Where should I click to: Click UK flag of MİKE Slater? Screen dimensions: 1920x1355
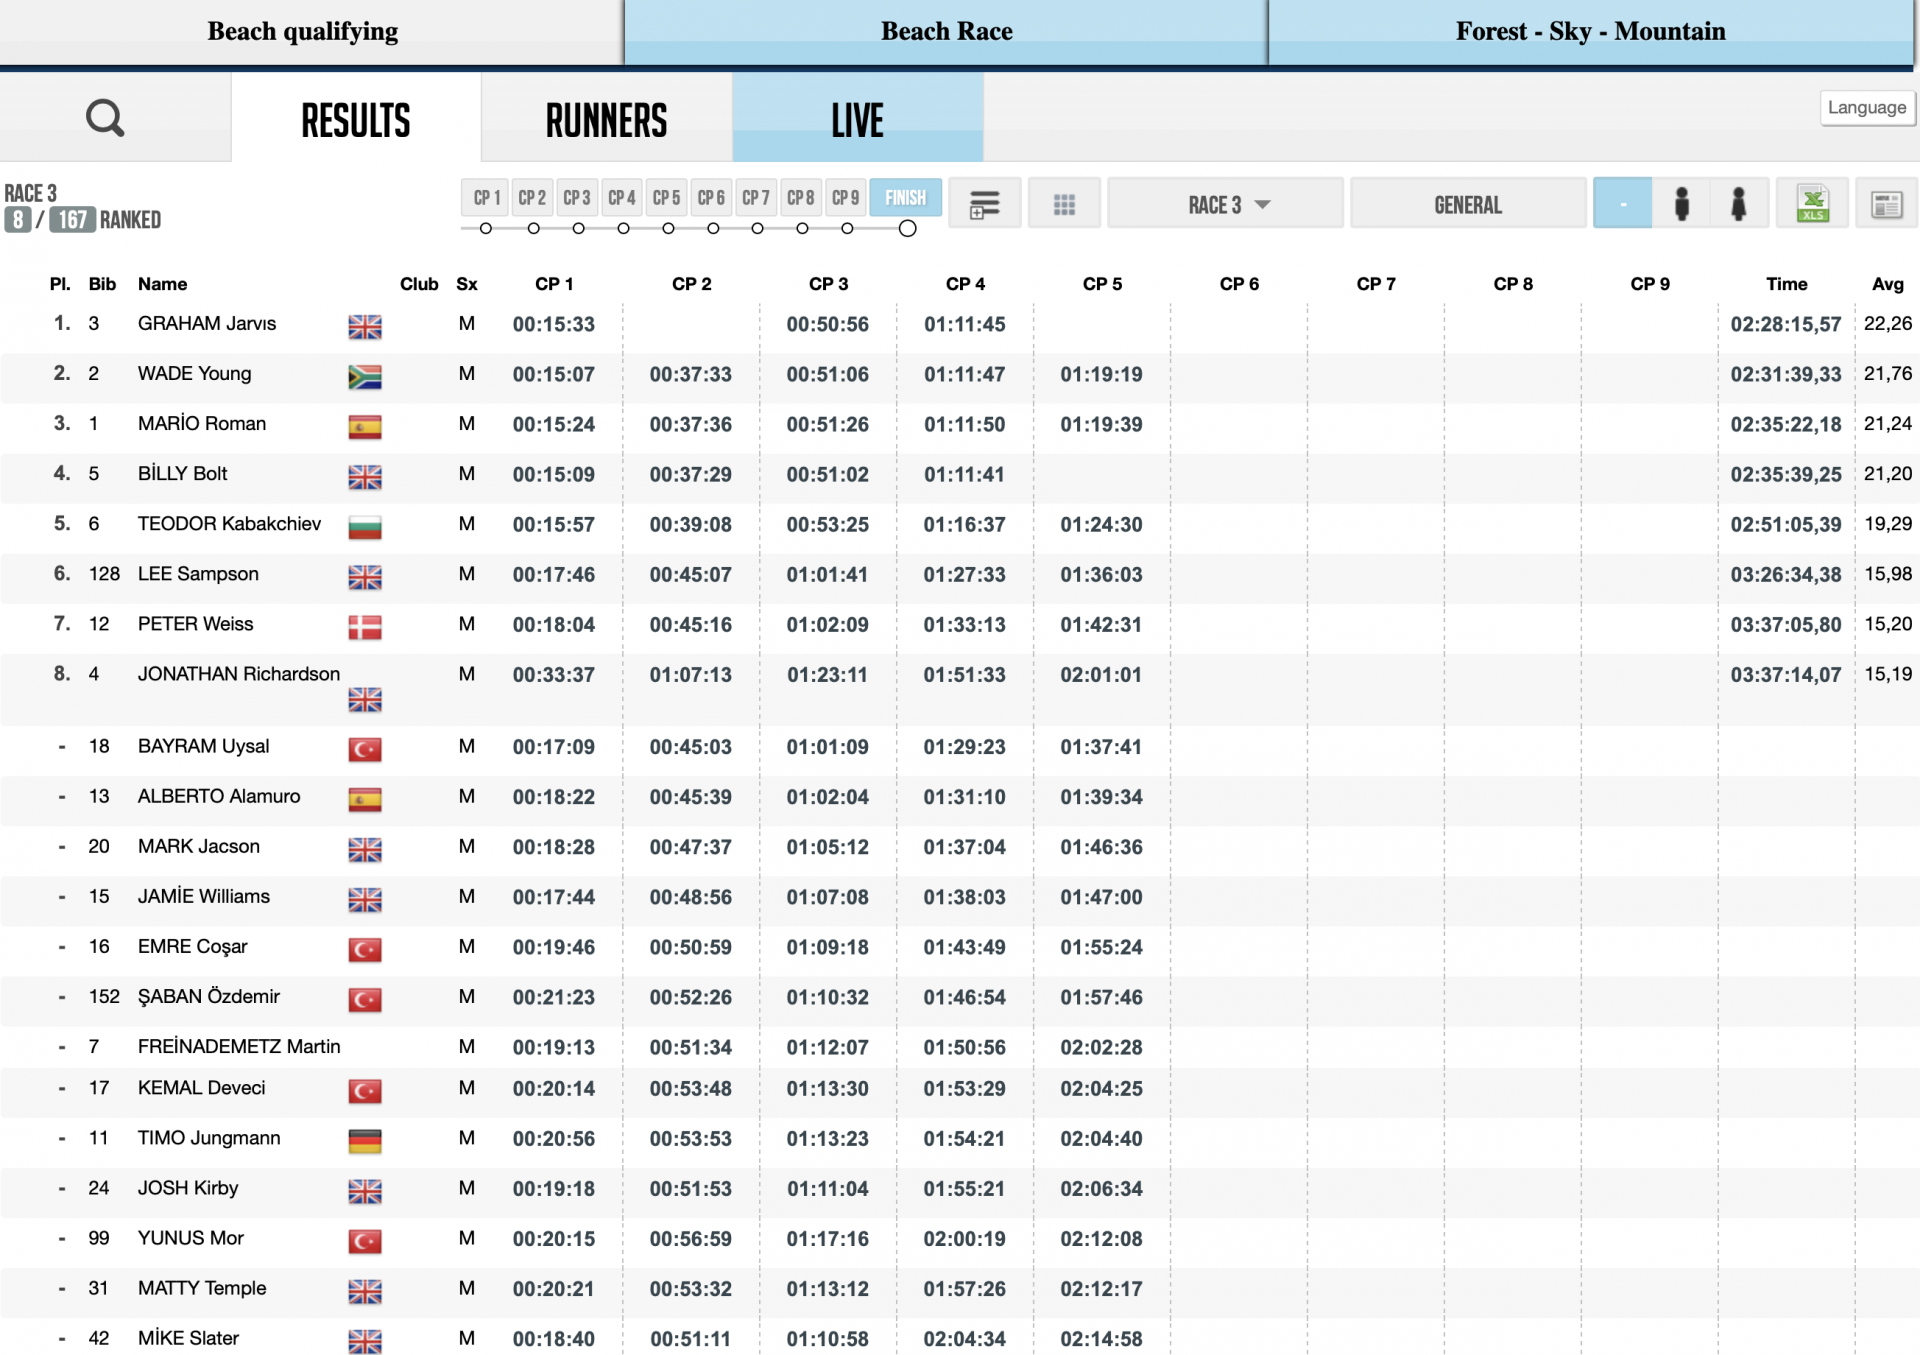[365, 1341]
